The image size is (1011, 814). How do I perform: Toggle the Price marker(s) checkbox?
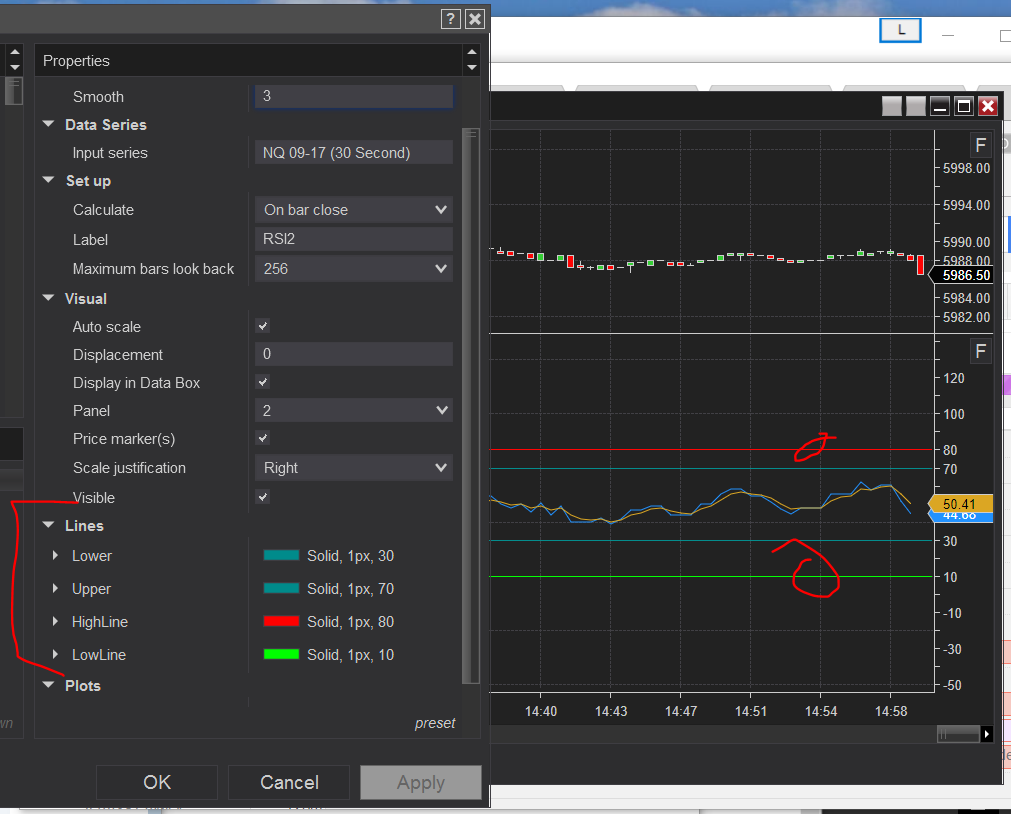point(263,439)
